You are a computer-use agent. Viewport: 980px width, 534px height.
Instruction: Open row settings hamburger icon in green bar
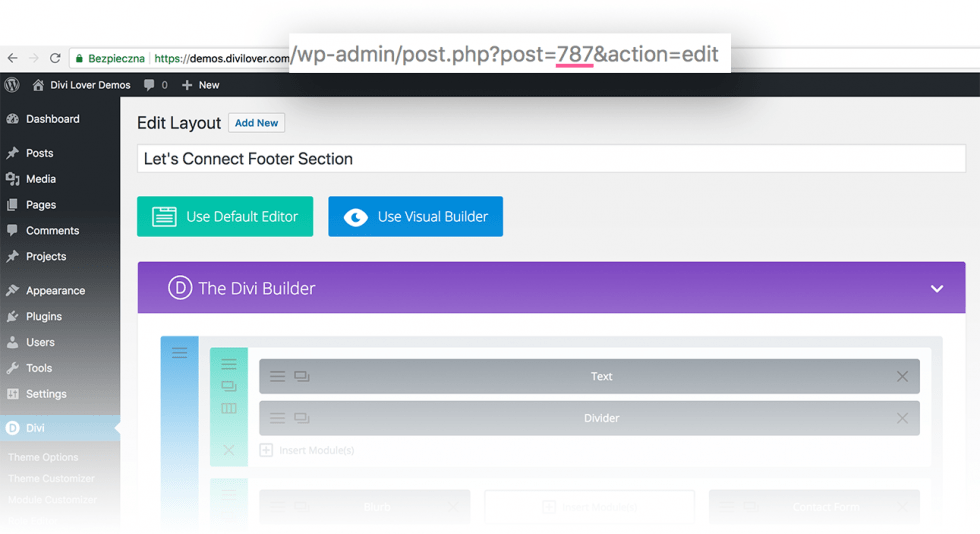click(x=229, y=365)
